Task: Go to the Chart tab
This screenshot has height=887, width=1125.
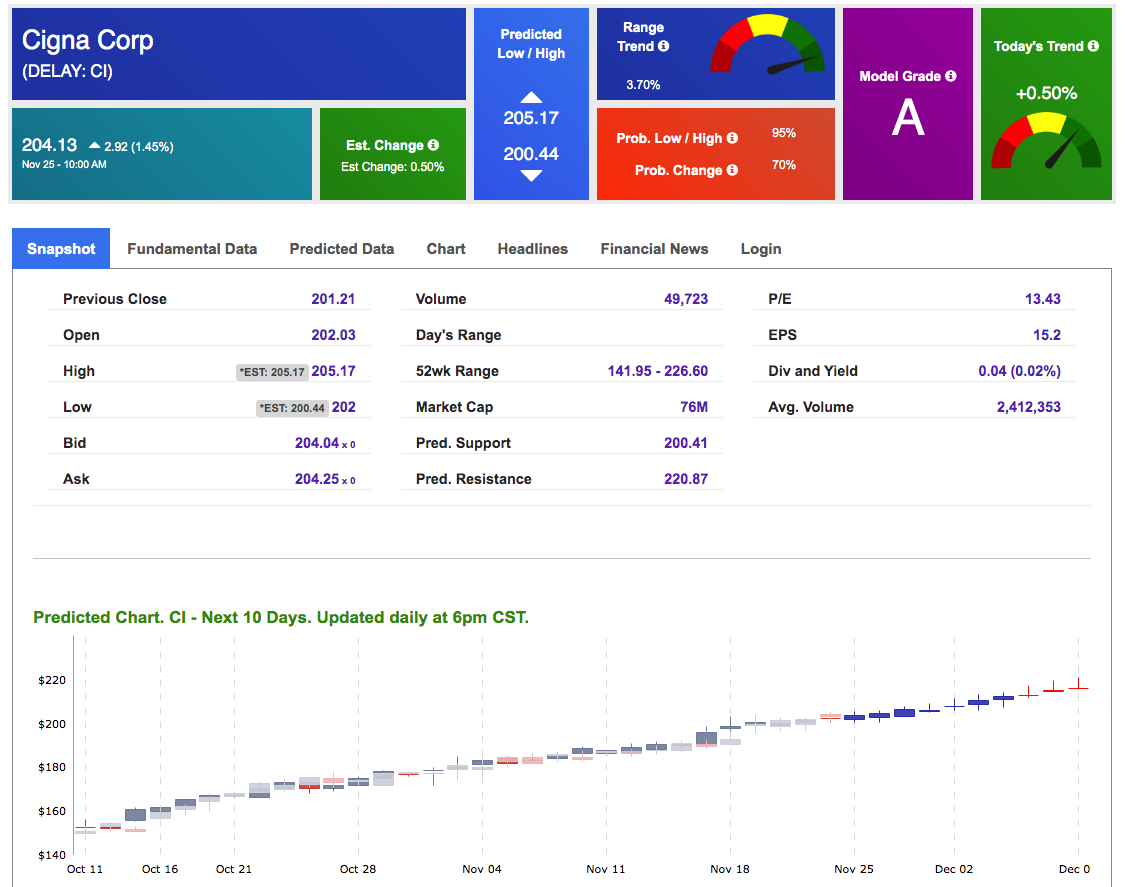Action: coord(446,248)
